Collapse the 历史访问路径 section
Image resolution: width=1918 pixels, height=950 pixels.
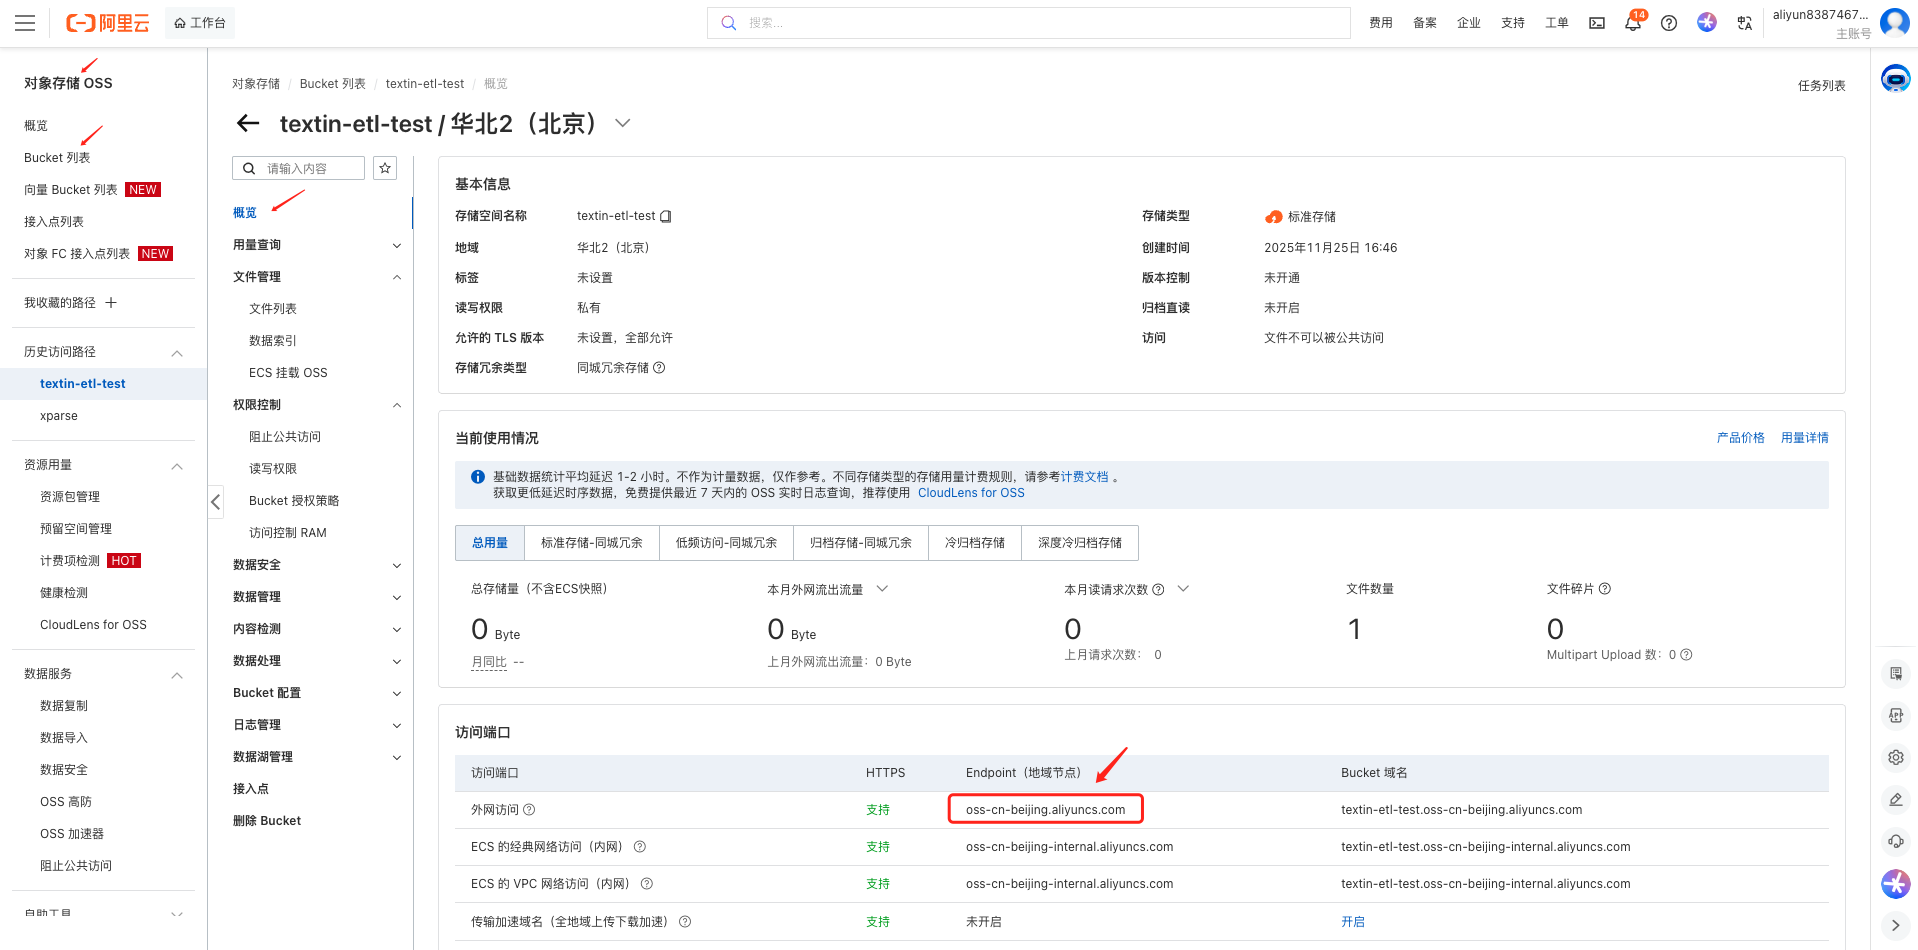[177, 352]
